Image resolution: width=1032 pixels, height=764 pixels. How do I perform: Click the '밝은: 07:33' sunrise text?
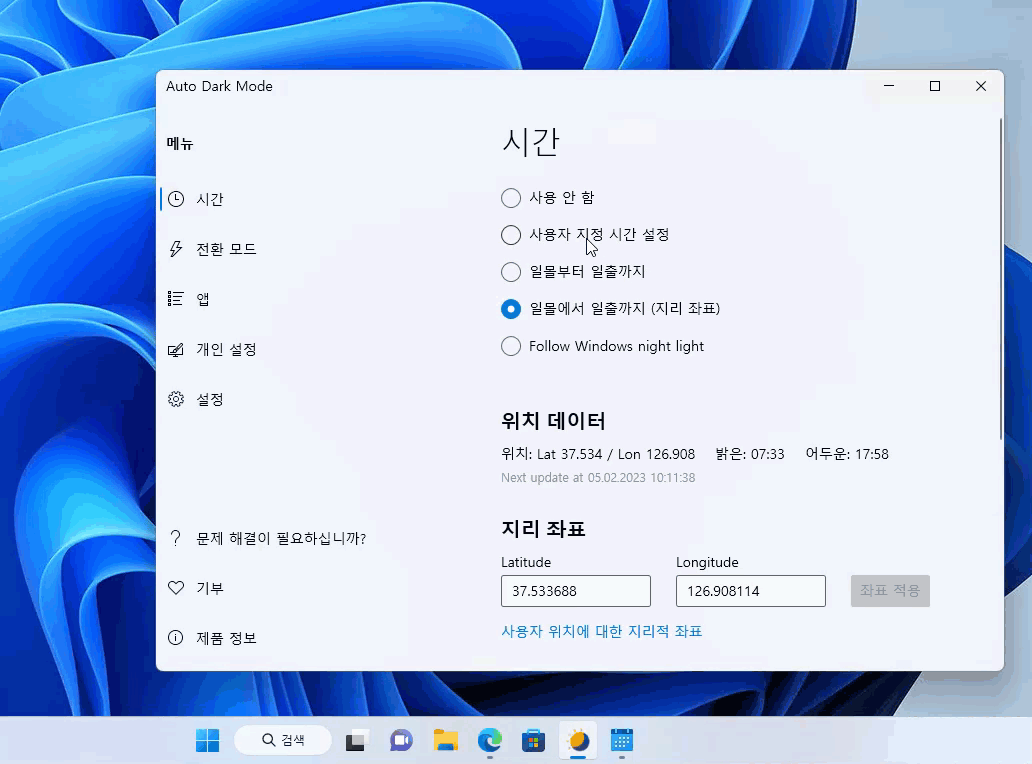tap(750, 454)
